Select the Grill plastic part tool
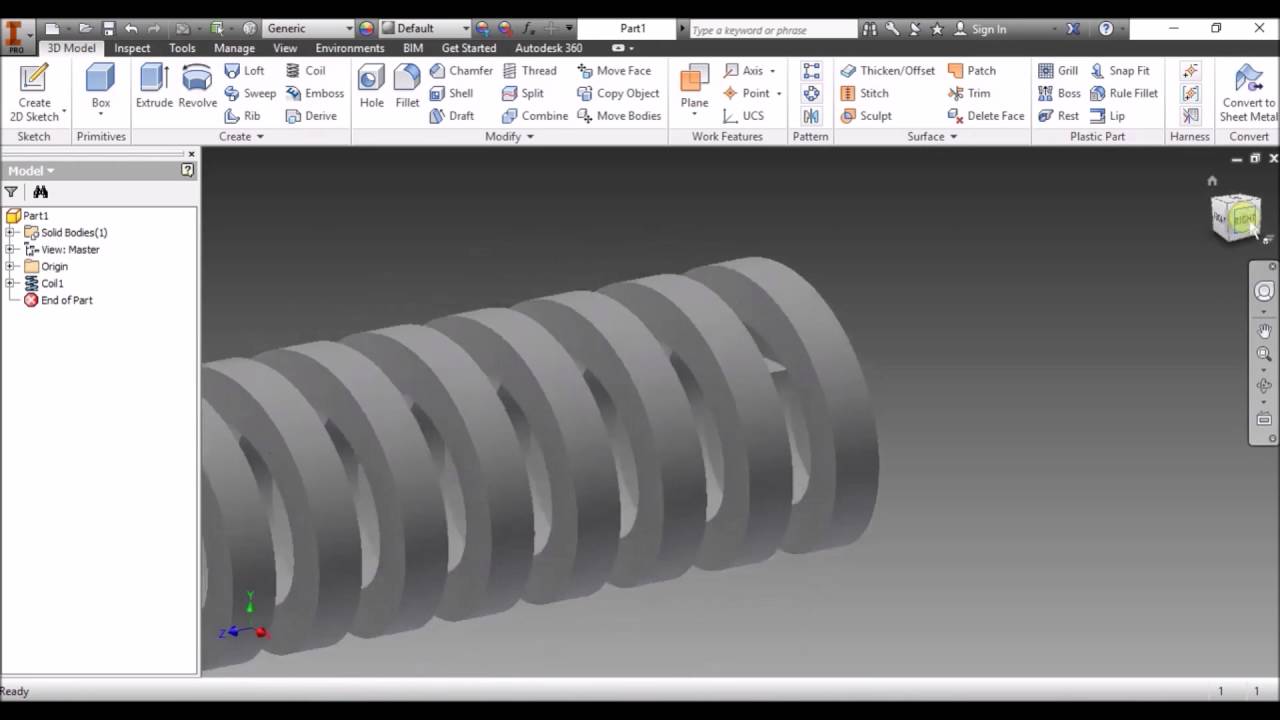 click(x=1058, y=71)
